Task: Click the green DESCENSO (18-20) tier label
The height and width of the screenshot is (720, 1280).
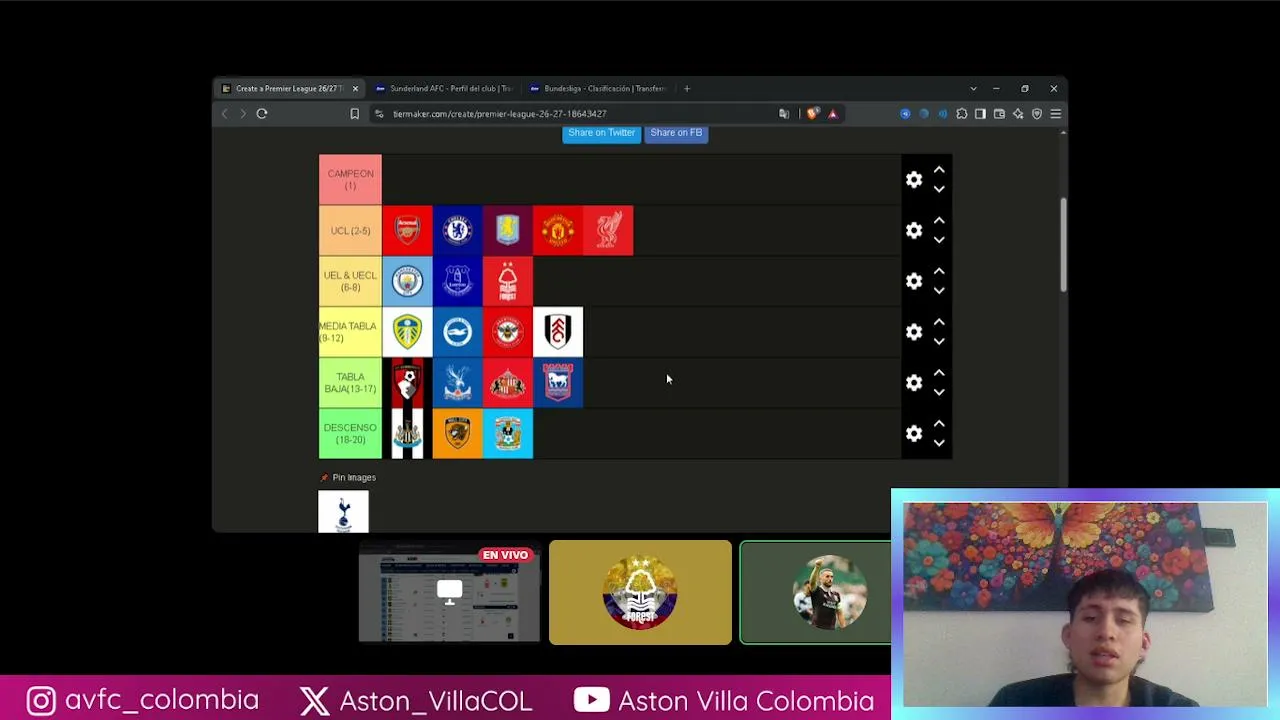Action: 350,434
